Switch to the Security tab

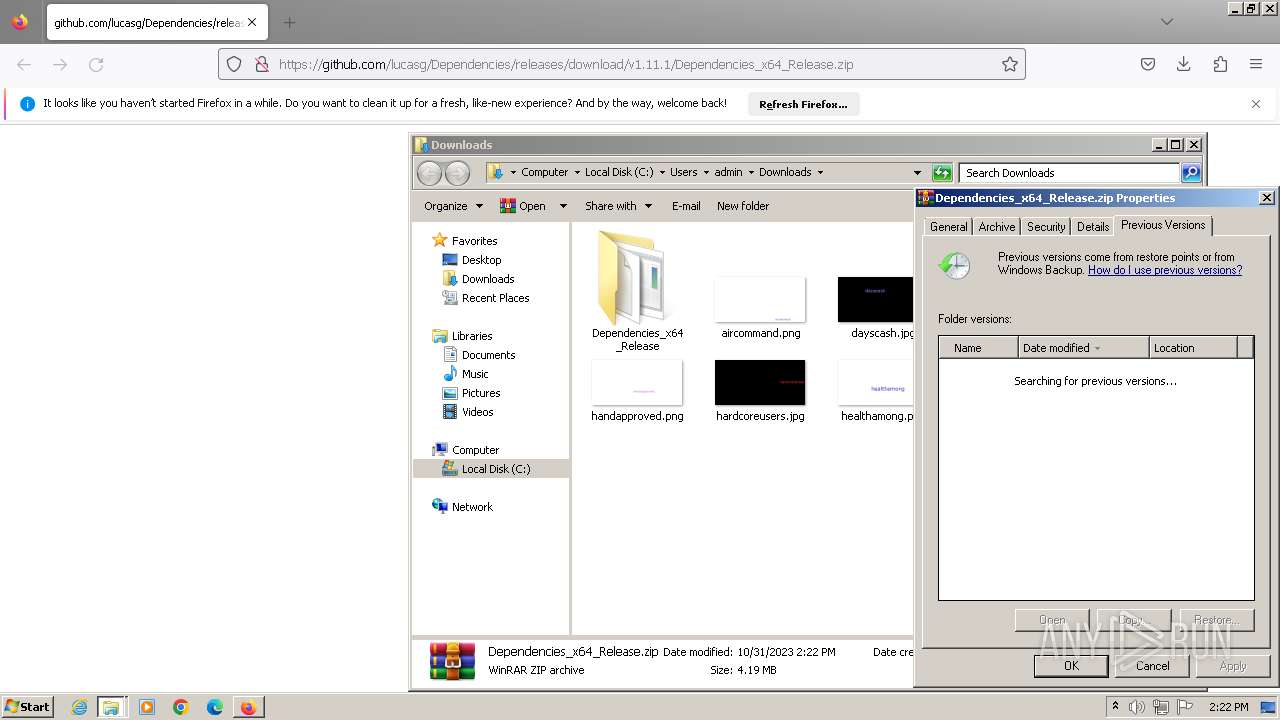1046,227
